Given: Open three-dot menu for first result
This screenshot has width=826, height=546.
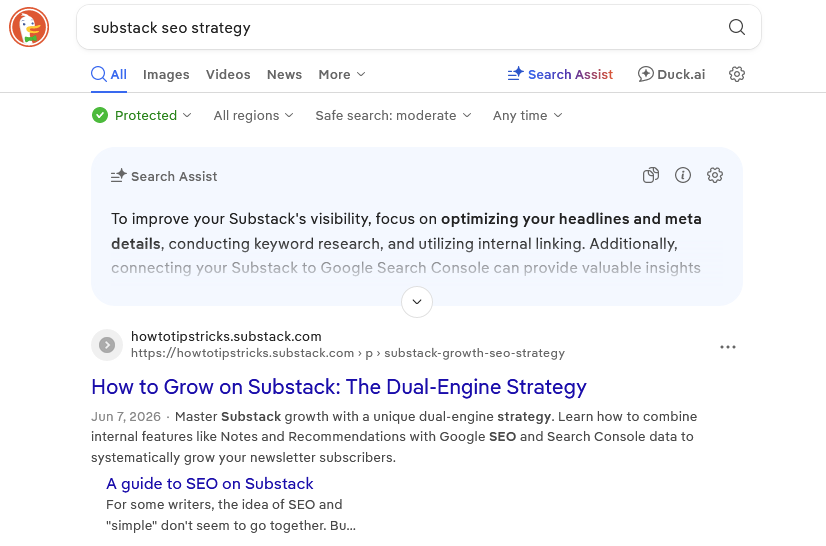Looking at the screenshot, I should point(727,347).
